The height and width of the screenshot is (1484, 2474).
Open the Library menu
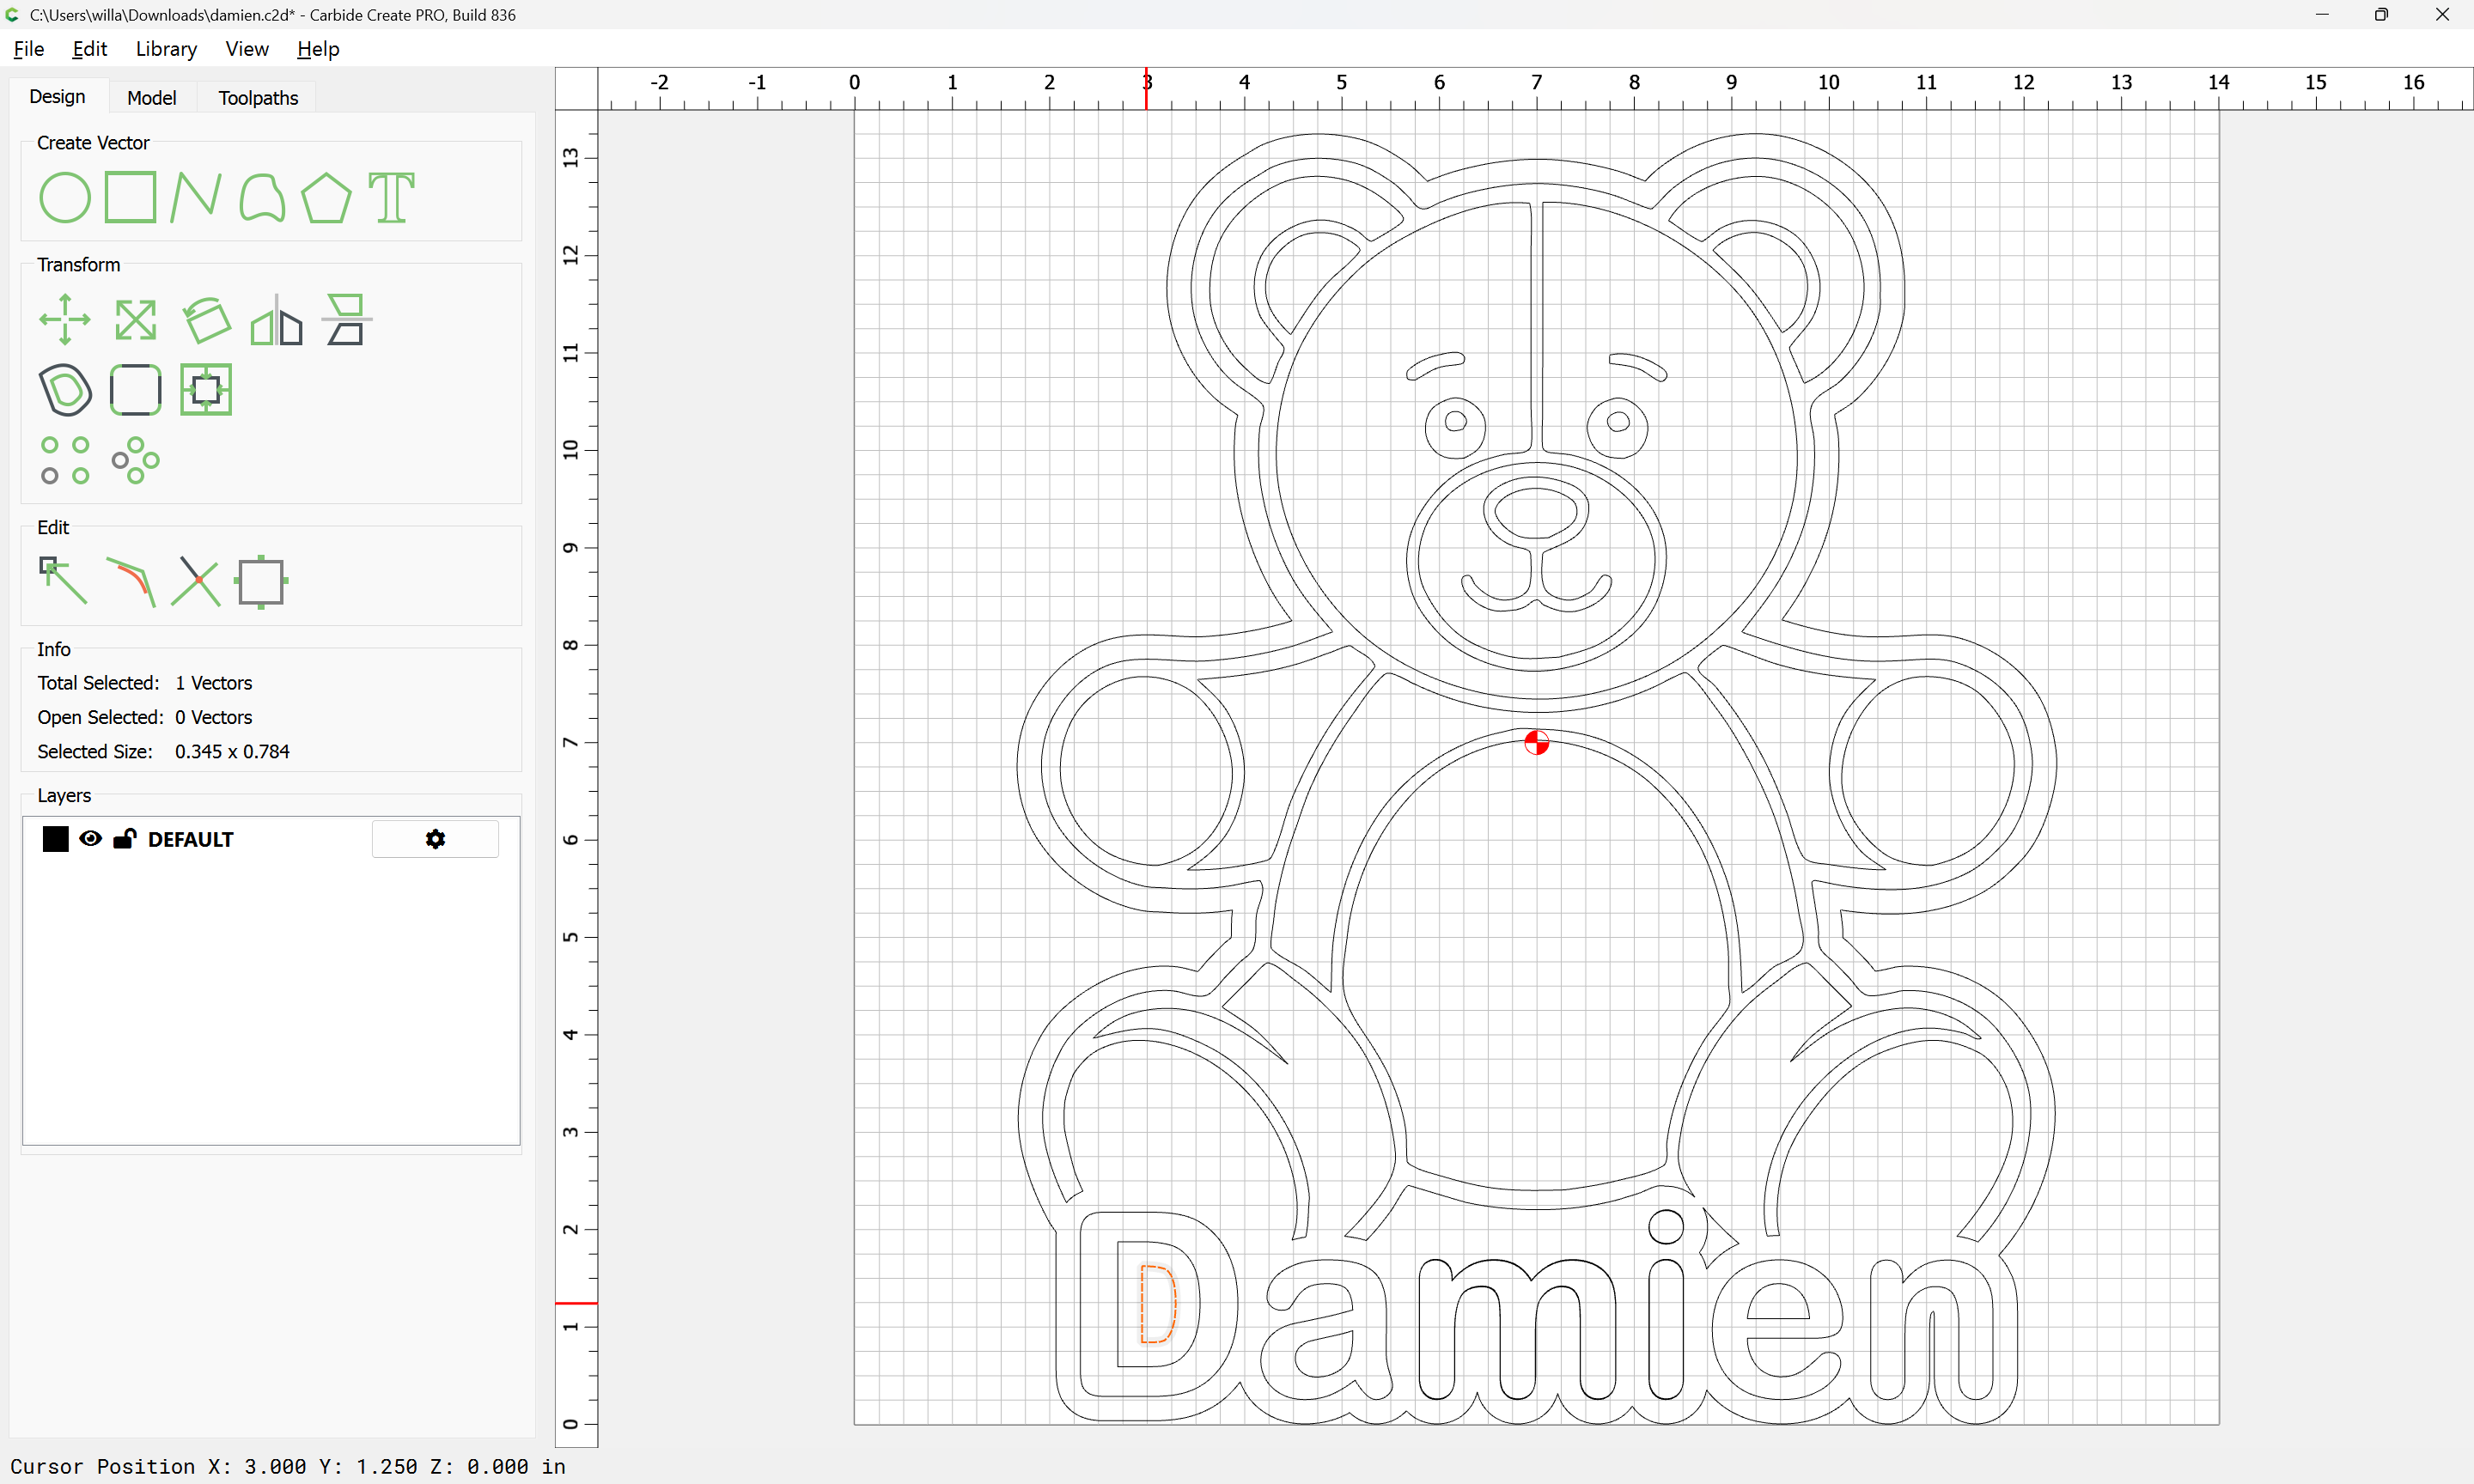pos(166,49)
